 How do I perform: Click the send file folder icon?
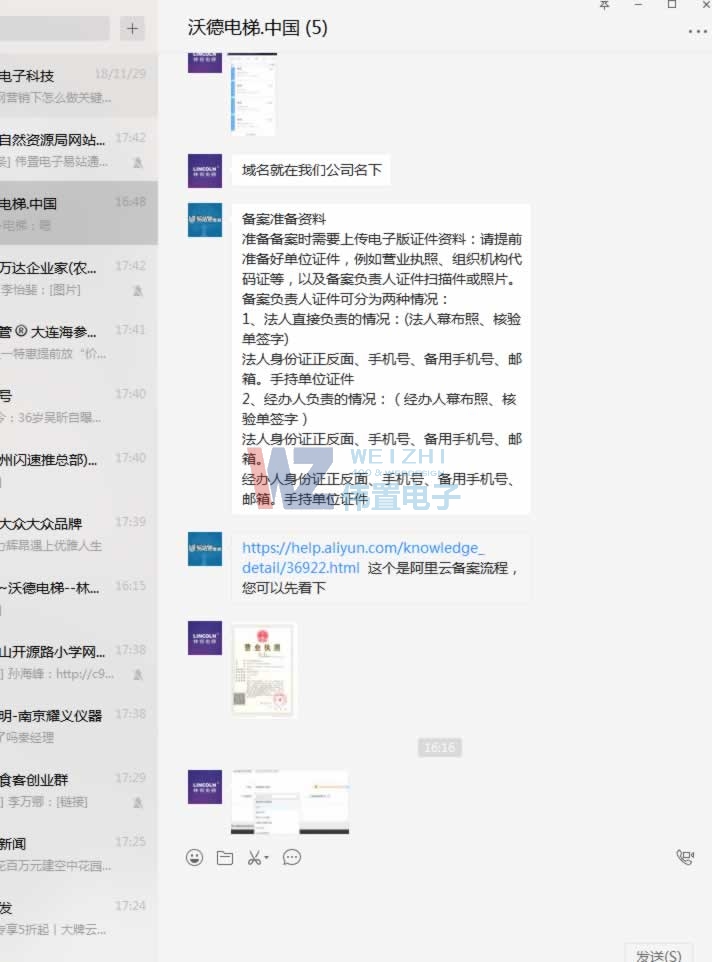[225, 857]
